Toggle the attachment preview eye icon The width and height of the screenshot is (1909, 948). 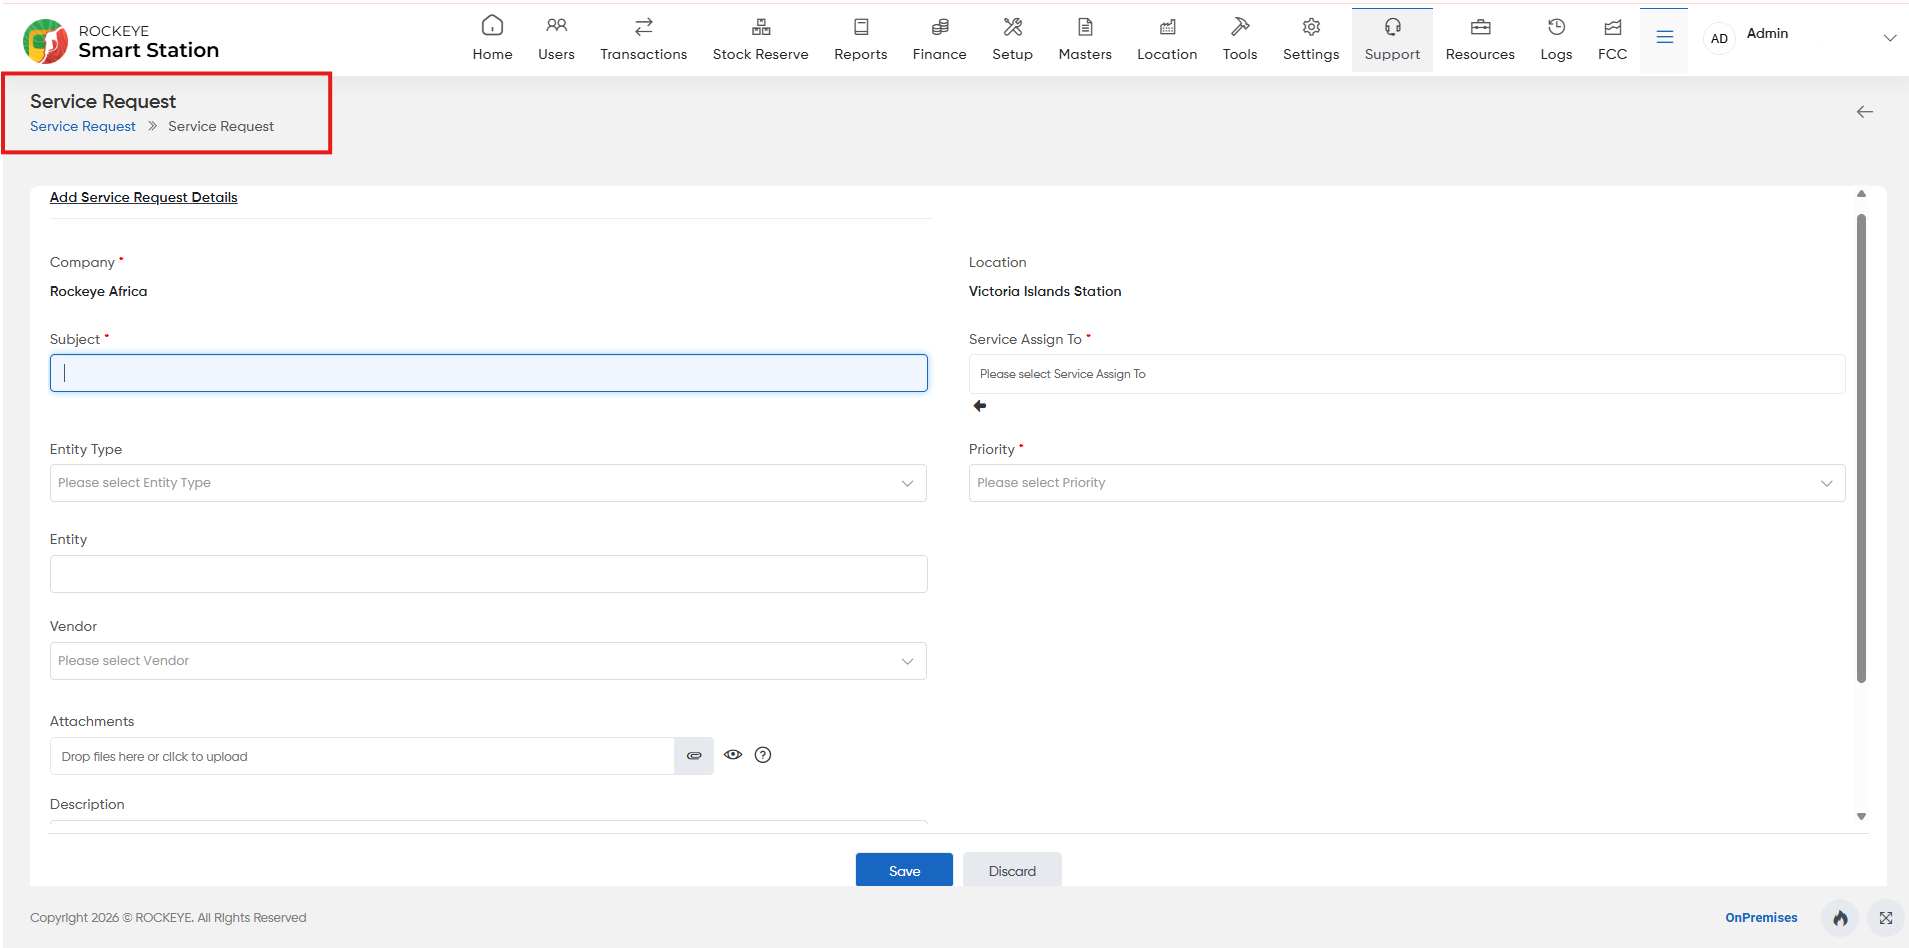(x=733, y=755)
